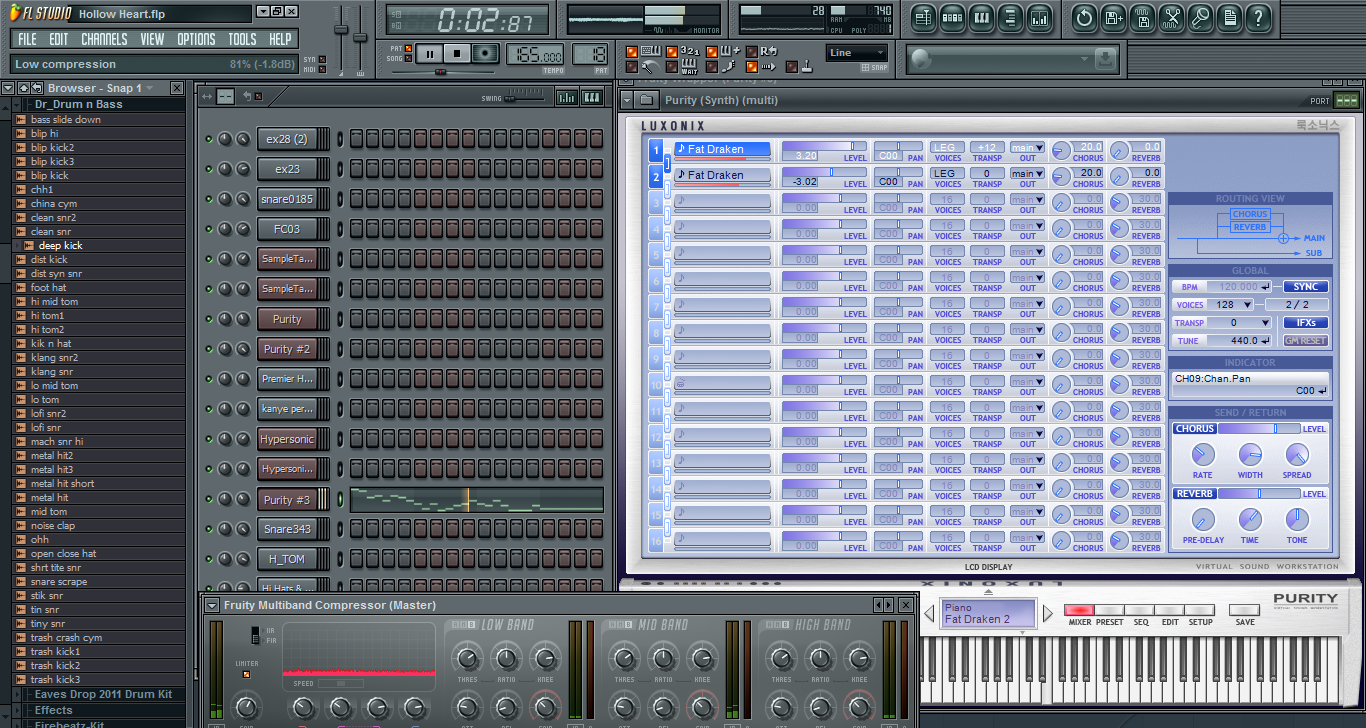Open Transp dropdown in Global section
The height and width of the screenshot is (728, 1366).
1240,323
